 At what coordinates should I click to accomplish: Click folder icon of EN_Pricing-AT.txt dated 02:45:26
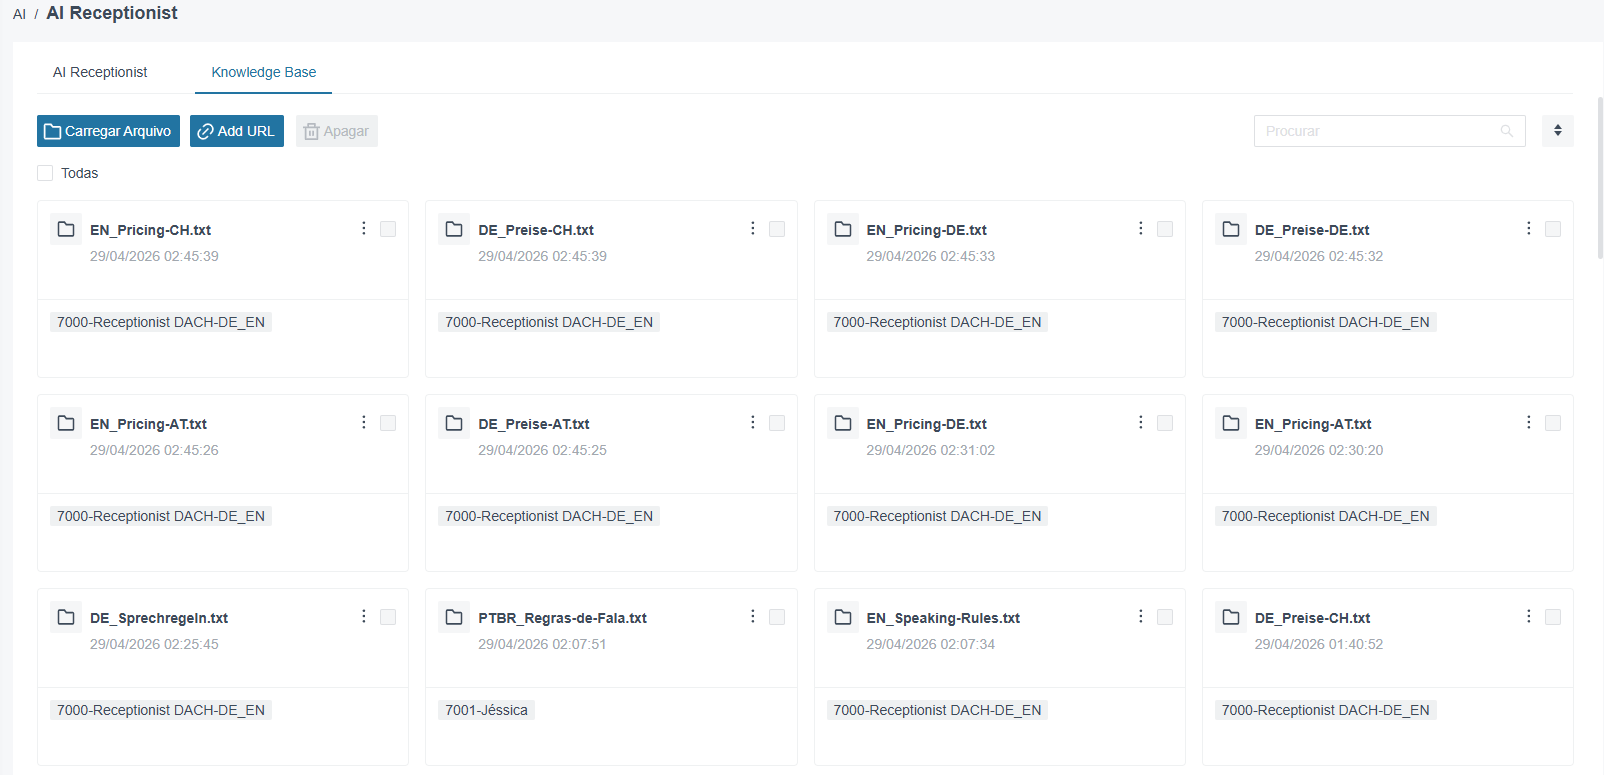[x=66, y=423]
